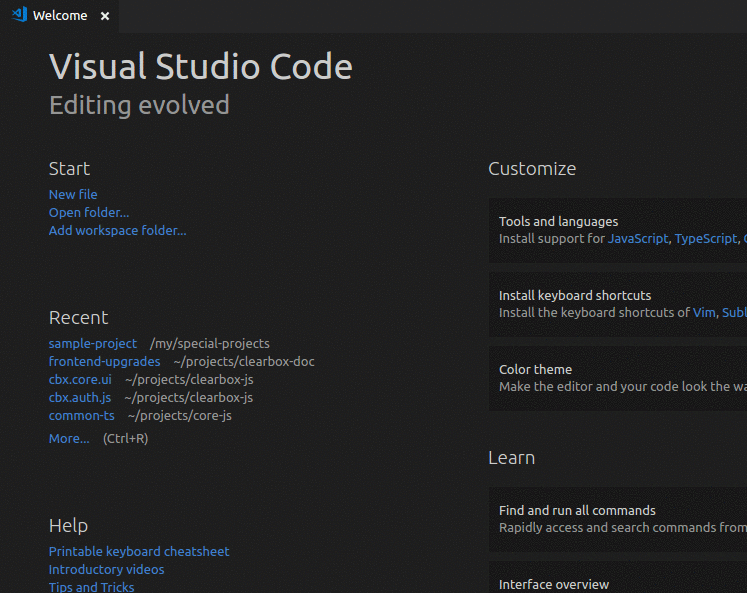747x593 pixels.
Task: Open Tips and Tricks link
Action: [91, 587]
